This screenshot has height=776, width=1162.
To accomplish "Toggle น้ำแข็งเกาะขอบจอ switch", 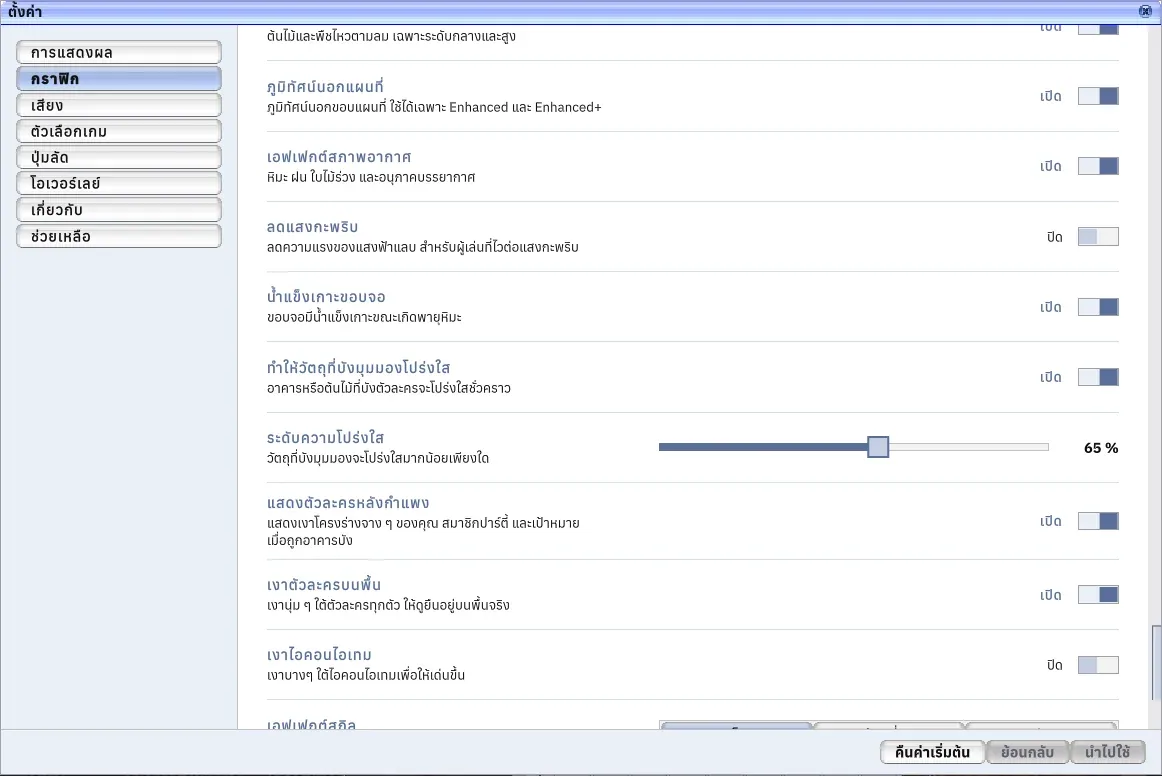I will click(x=1098, y=307).
